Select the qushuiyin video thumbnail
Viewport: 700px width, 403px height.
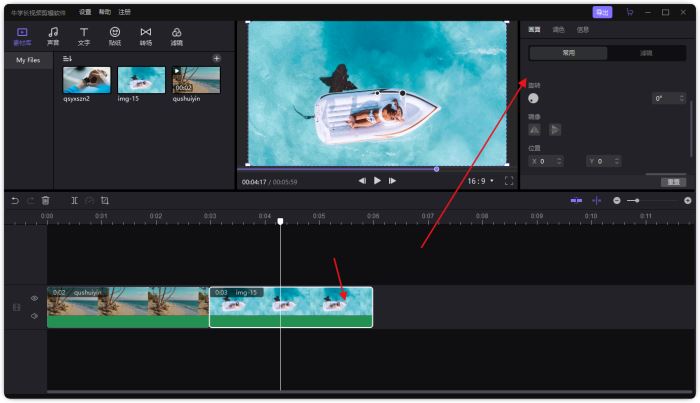click(196, 80)
